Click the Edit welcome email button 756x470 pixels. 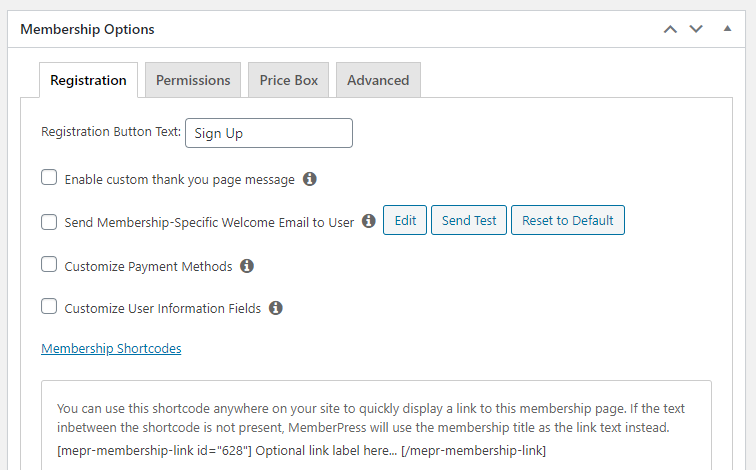[405, 220]
